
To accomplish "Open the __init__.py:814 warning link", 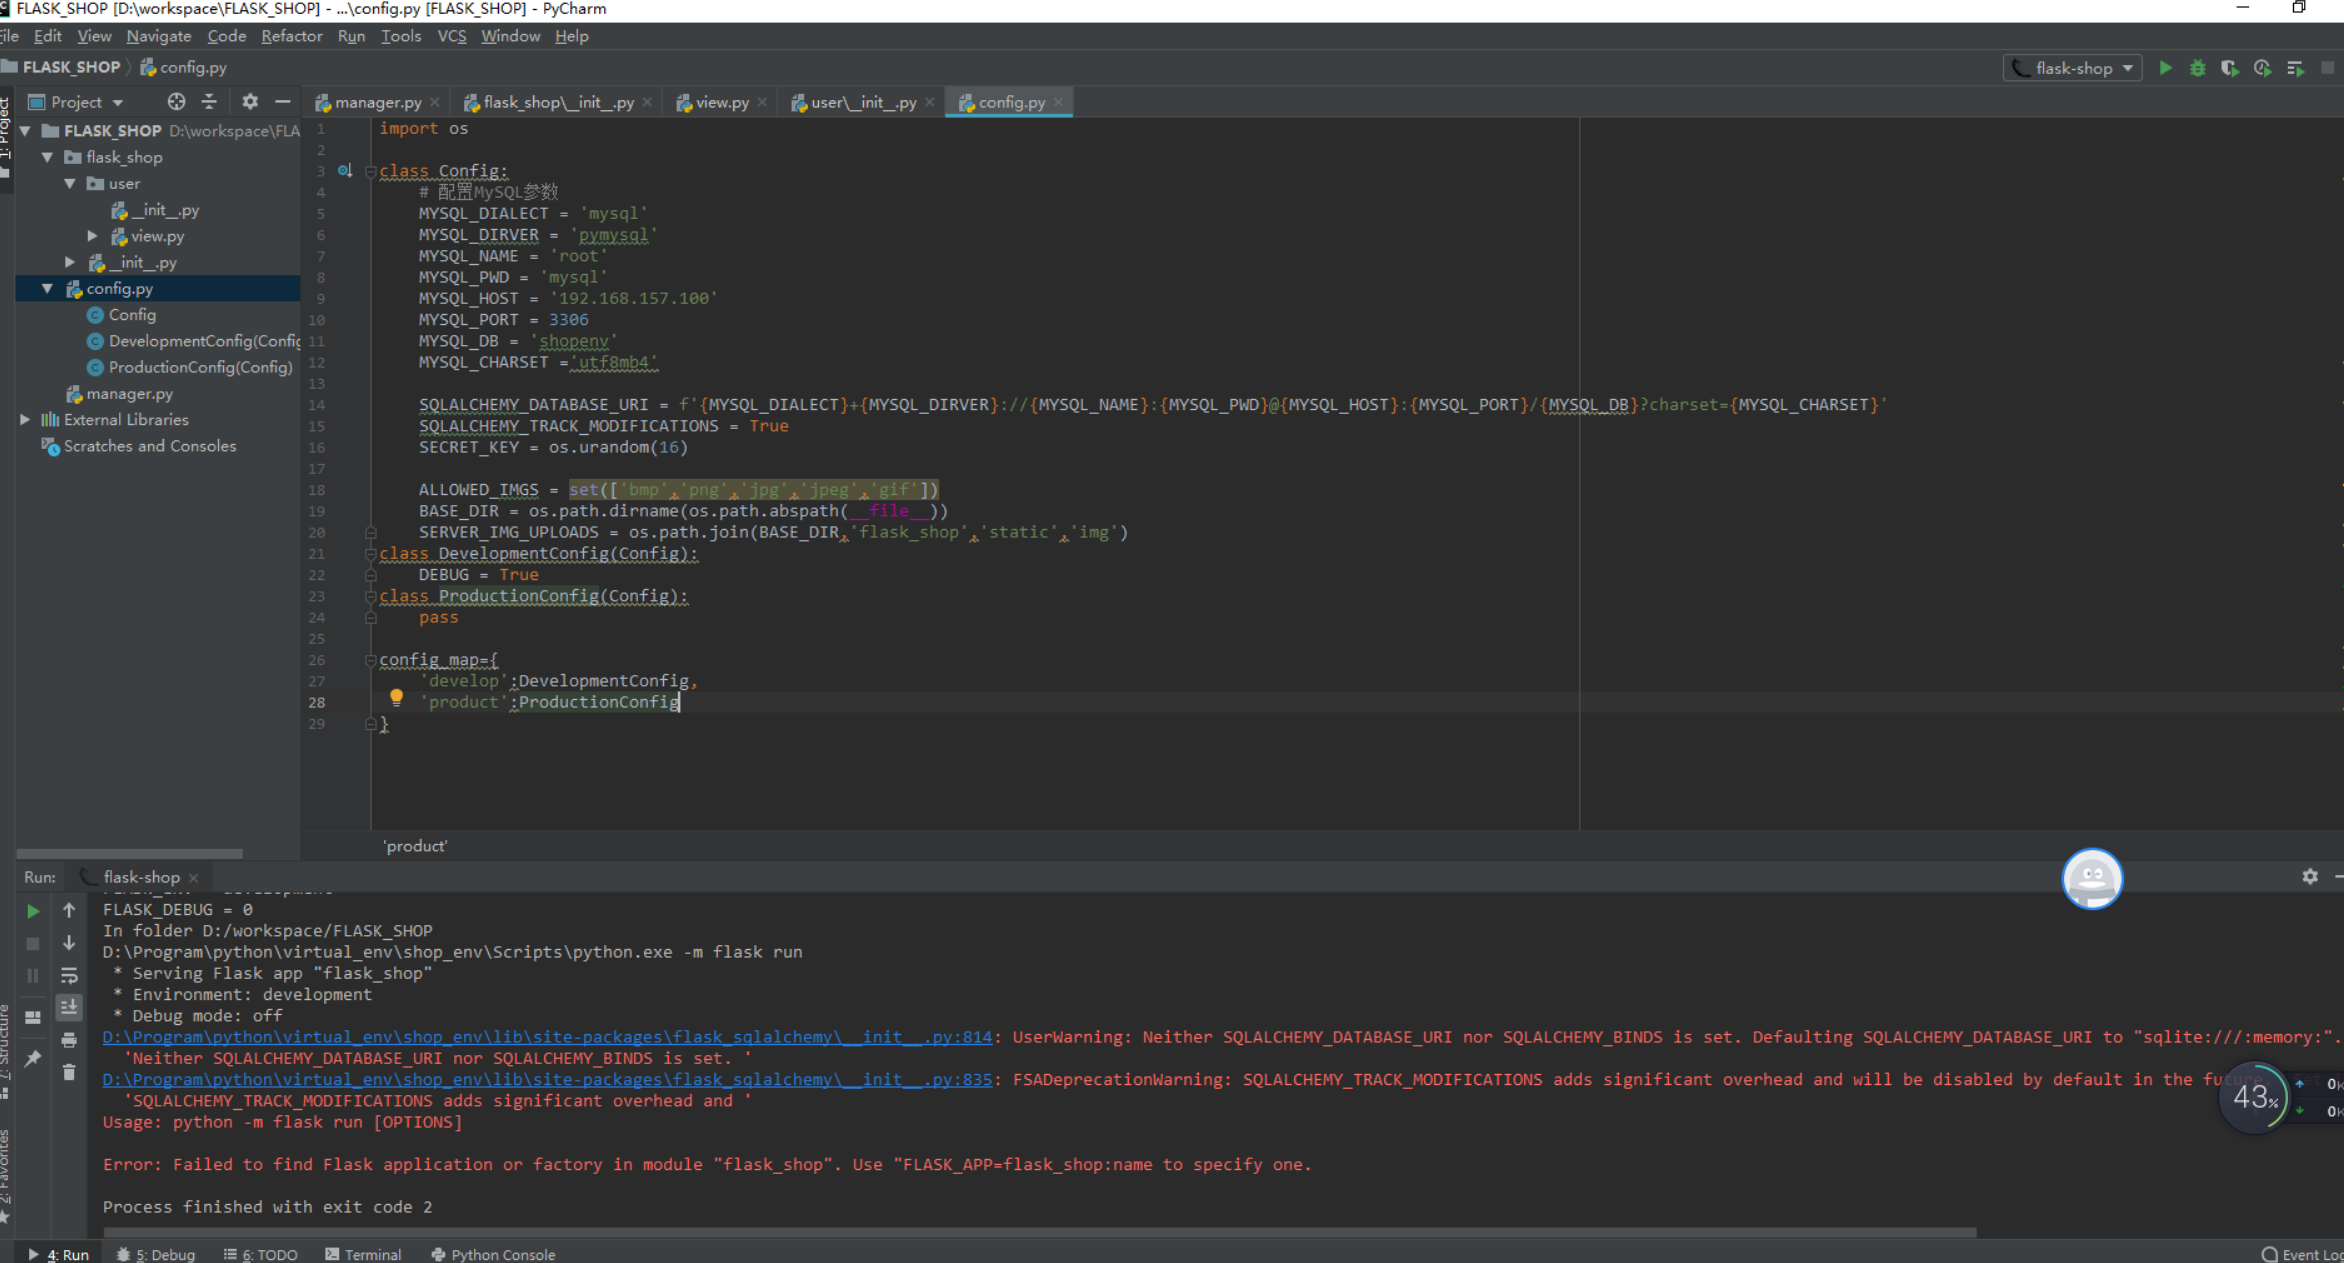I will click(547, 1037).
